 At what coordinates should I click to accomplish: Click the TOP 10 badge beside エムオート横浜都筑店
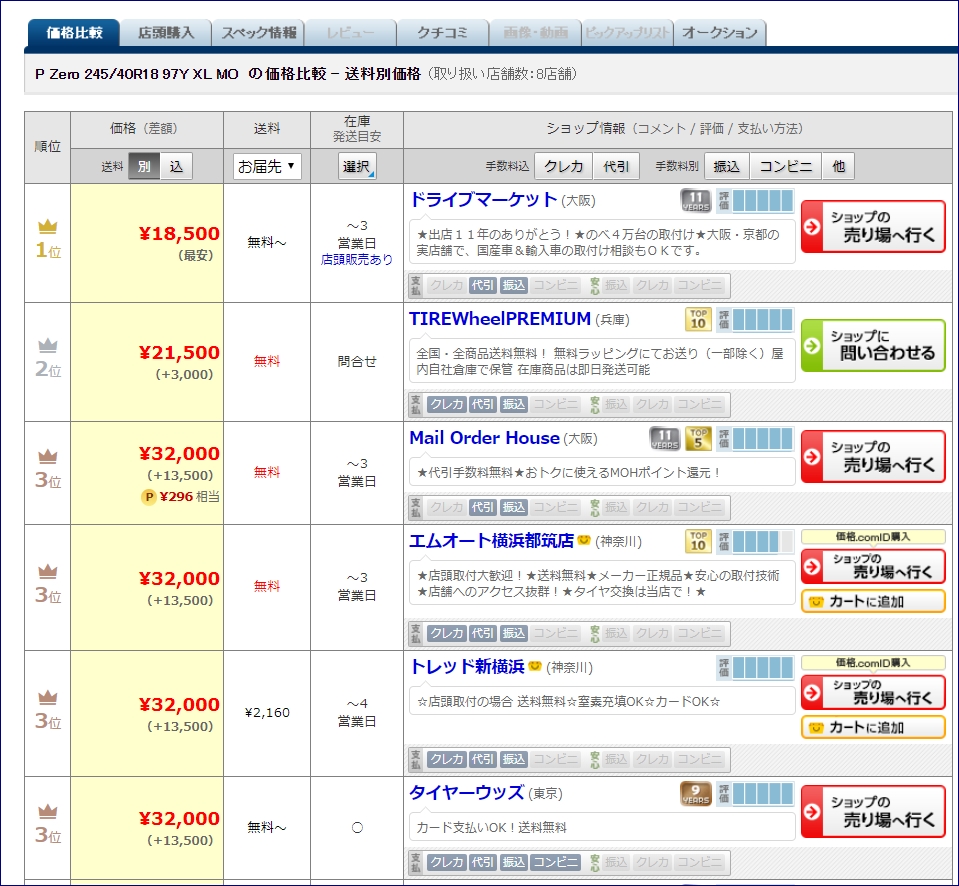coord(698,541)
